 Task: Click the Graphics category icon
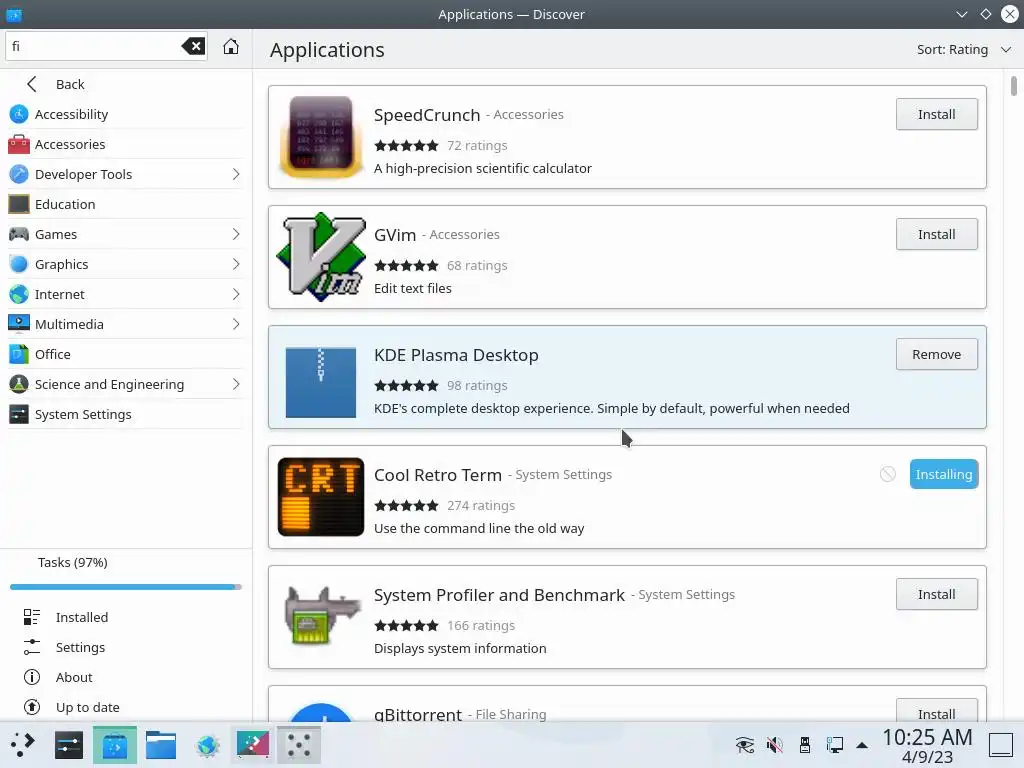pos(19,264)
